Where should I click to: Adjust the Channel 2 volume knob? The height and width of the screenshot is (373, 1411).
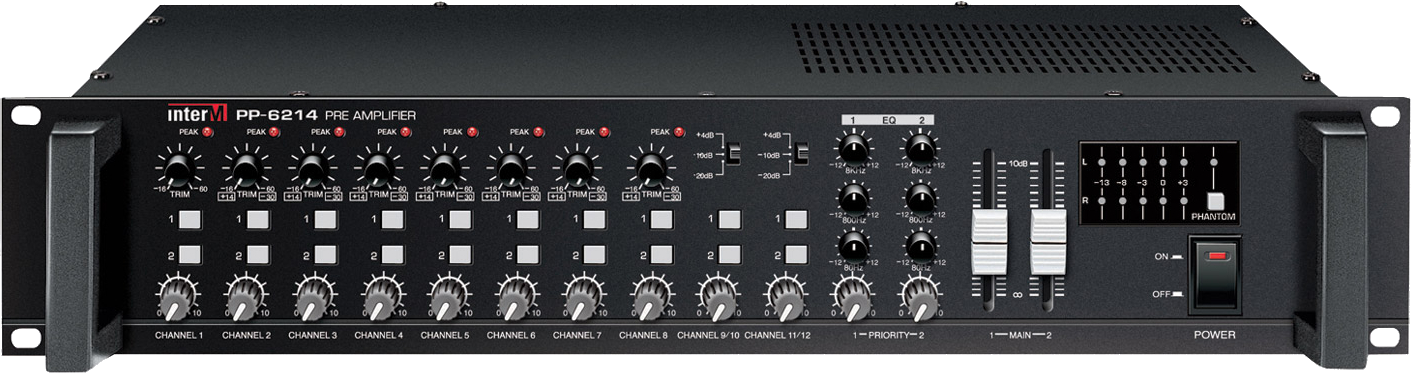click(x=245, y=299)
